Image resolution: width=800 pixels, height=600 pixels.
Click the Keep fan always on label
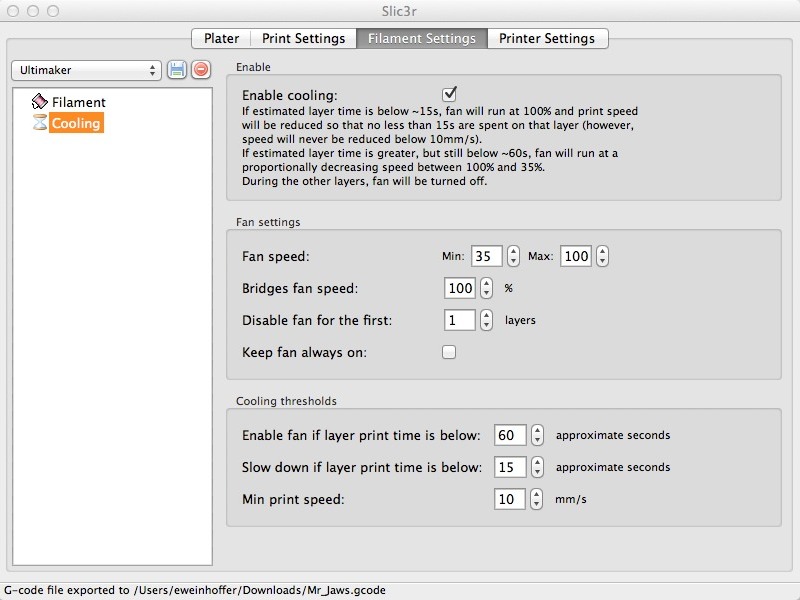pyautogui.click(x=304, y=353)
